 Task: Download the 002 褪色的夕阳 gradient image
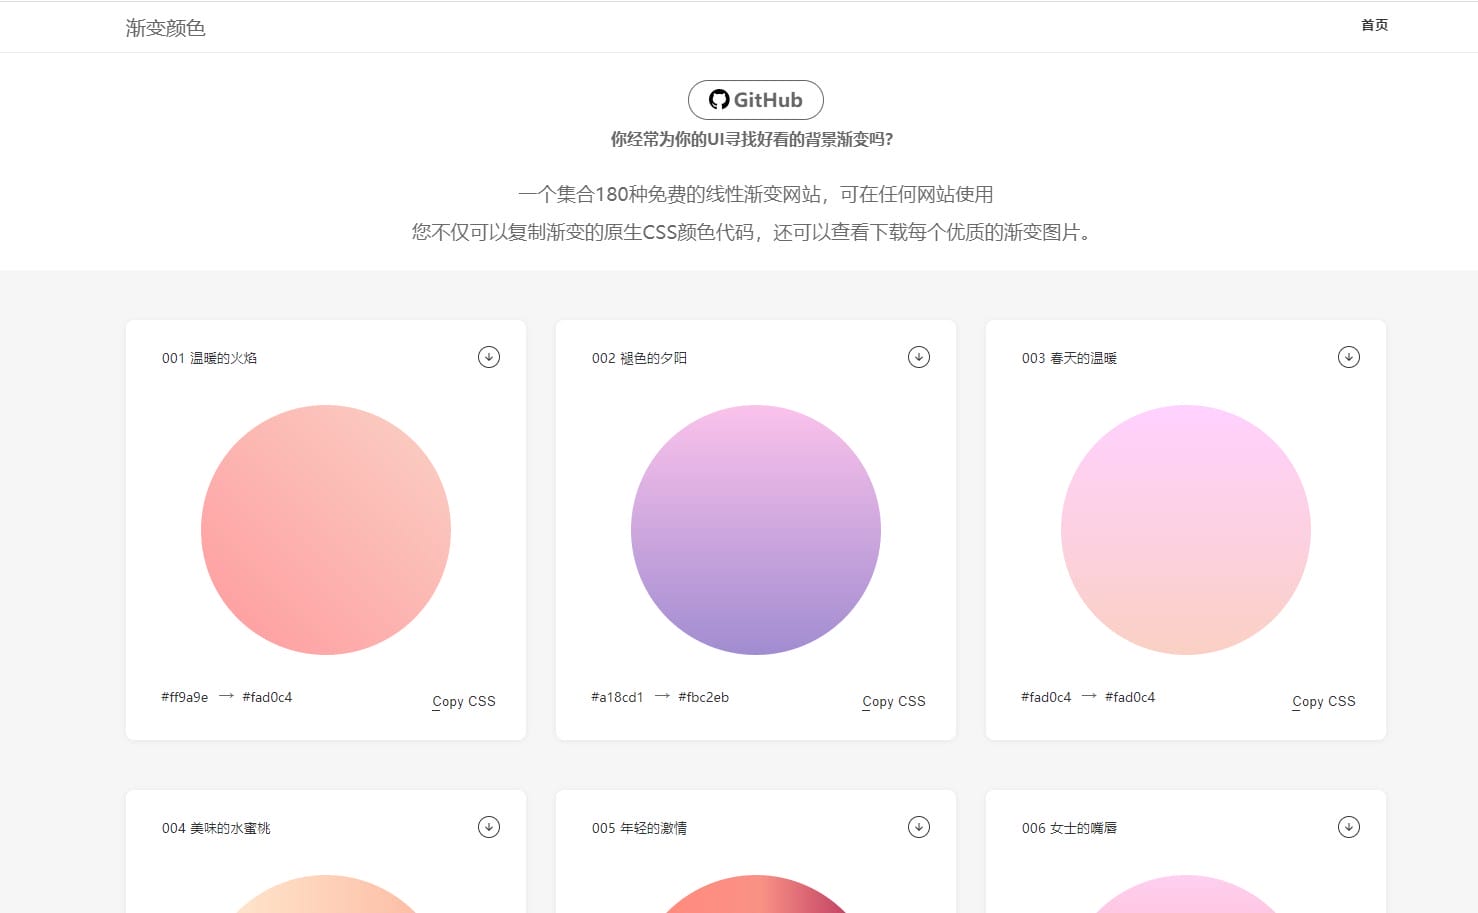pos(919,357)
